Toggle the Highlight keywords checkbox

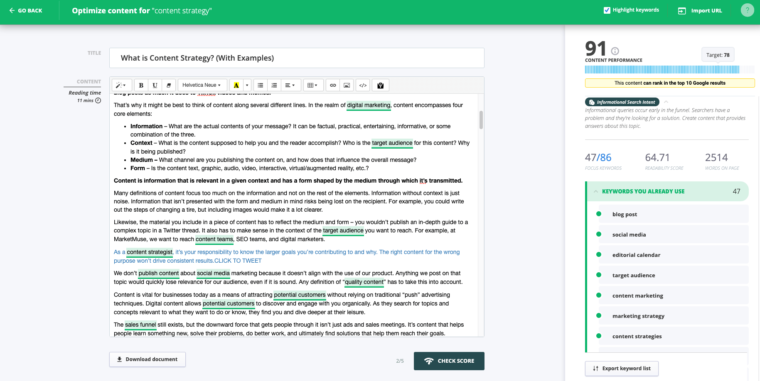(x=607, y=10)
